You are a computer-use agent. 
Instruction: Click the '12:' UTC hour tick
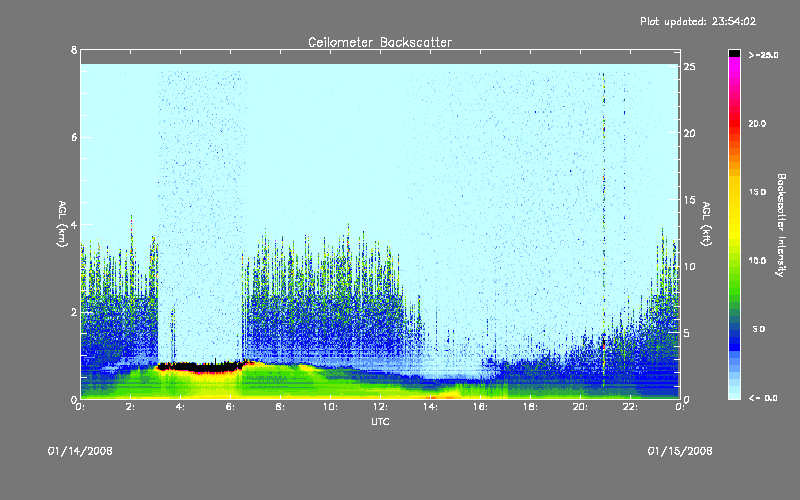380,407
